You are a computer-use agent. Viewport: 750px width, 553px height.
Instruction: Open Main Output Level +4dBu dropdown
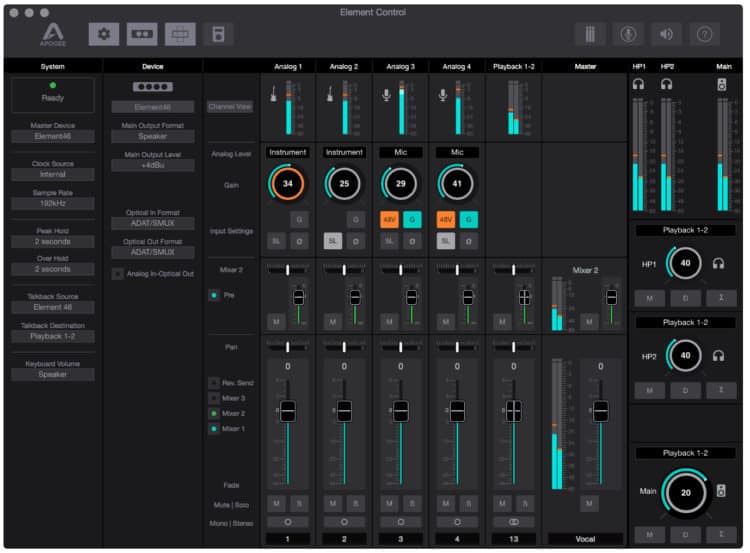[x=153, y=166]
